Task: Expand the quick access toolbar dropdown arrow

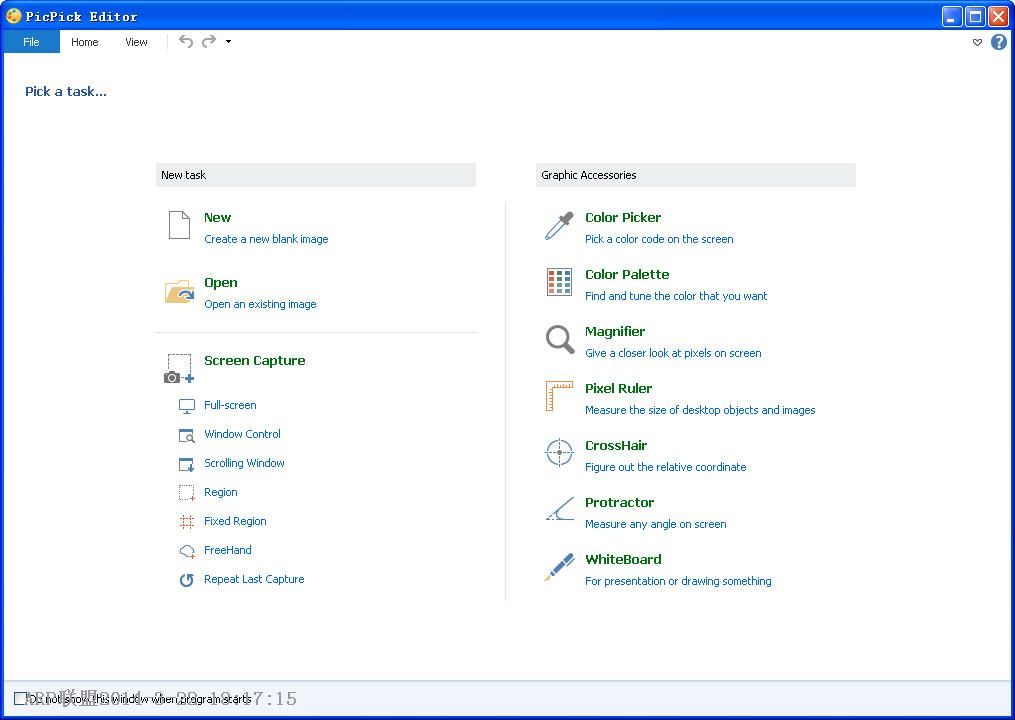Action: (x=228, y=42)
